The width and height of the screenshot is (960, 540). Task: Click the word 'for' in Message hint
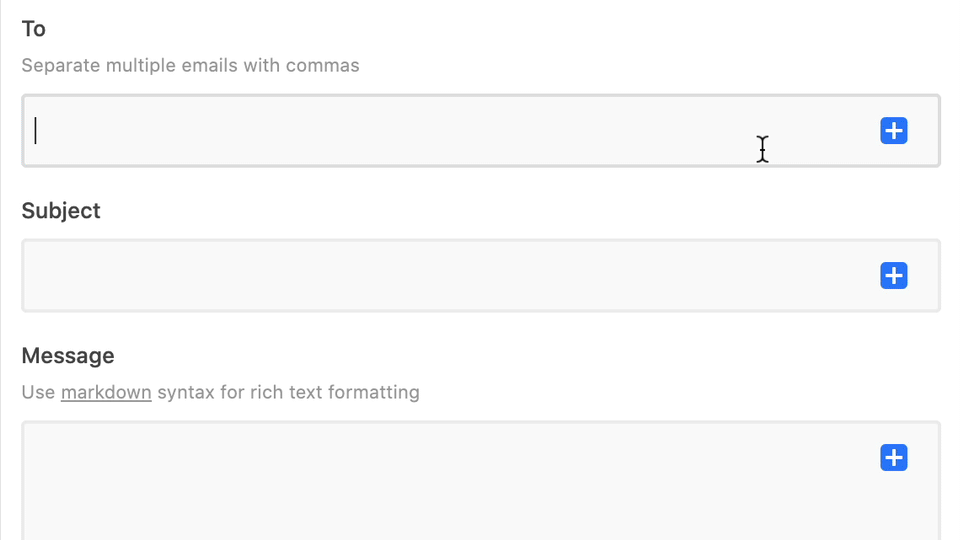(x=232, y=392)
